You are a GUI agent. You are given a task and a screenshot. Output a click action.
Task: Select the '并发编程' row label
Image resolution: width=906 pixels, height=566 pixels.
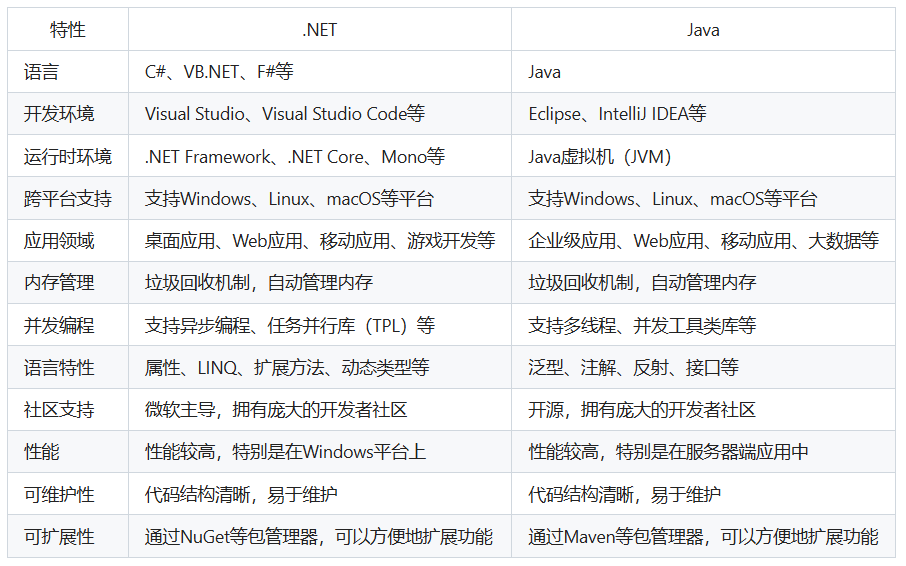coord(68,325)
